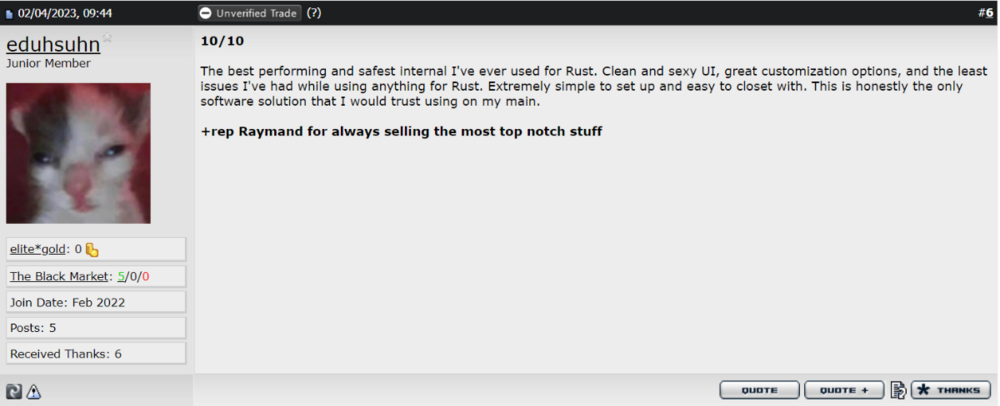Click the post document icon beside the date
Viewport: 1000px width, 406px height.
pos(10,14)
